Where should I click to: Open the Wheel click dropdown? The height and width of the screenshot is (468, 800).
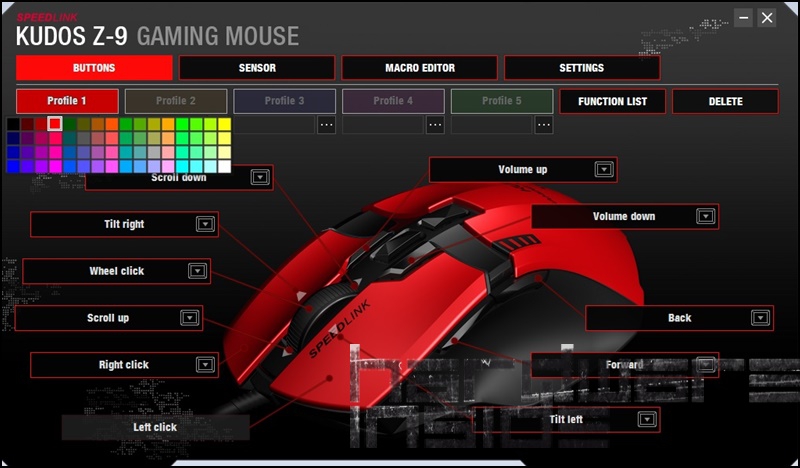point(197,271)
